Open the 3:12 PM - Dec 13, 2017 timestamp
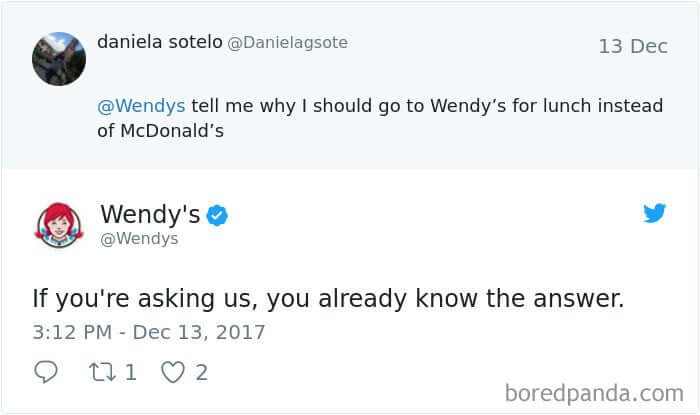 click(x=148, y=331)
